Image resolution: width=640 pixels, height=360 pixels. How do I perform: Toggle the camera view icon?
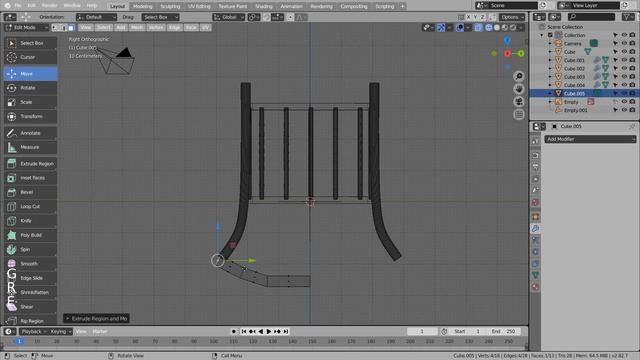coord(519,102)
